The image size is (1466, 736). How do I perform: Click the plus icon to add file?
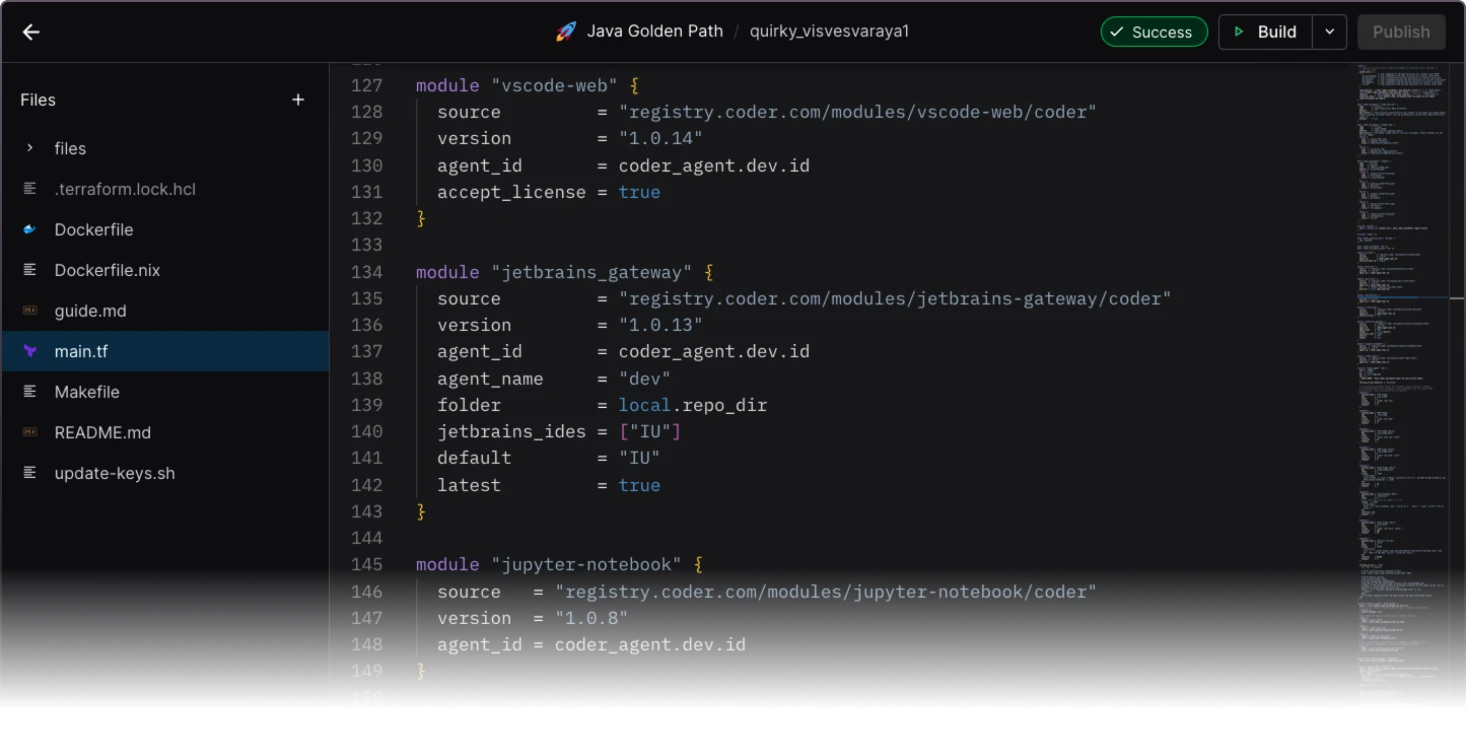[x=298, y=100]
